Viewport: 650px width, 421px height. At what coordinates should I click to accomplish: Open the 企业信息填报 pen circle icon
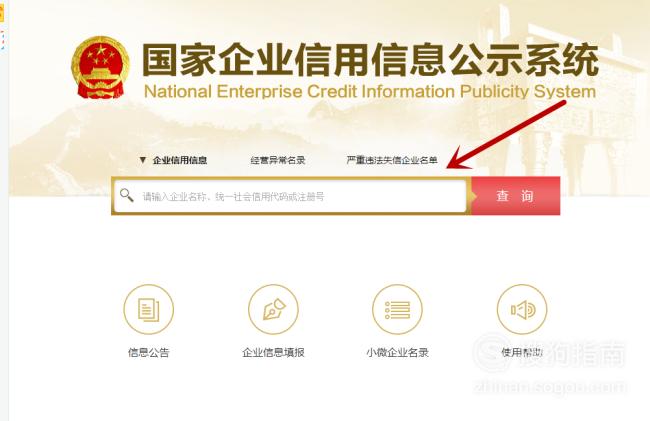273,310
